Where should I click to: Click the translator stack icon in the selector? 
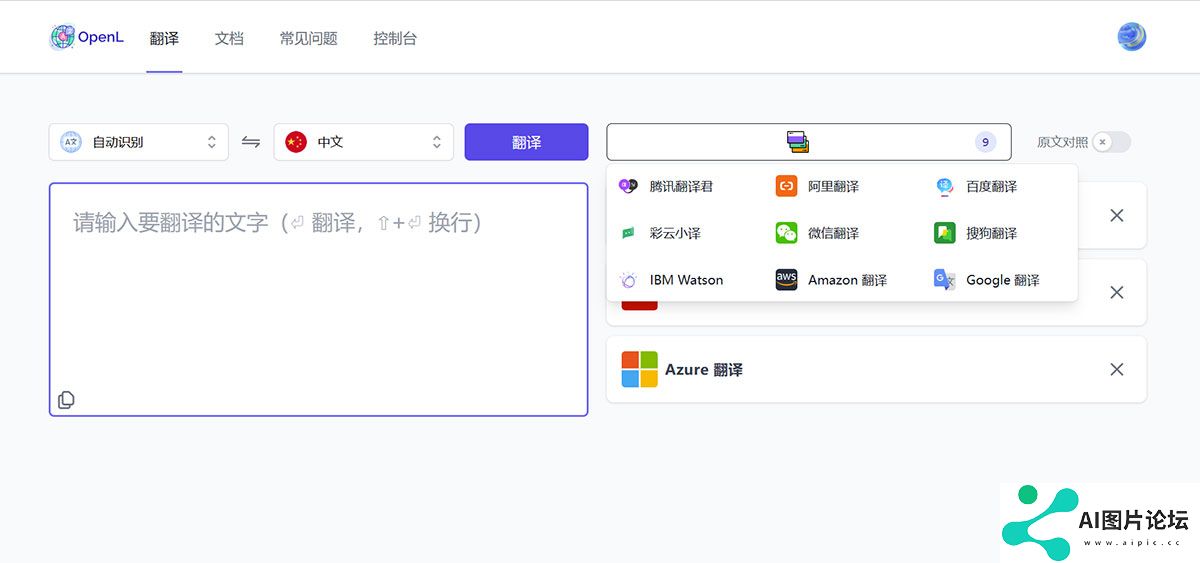[797, 142]
